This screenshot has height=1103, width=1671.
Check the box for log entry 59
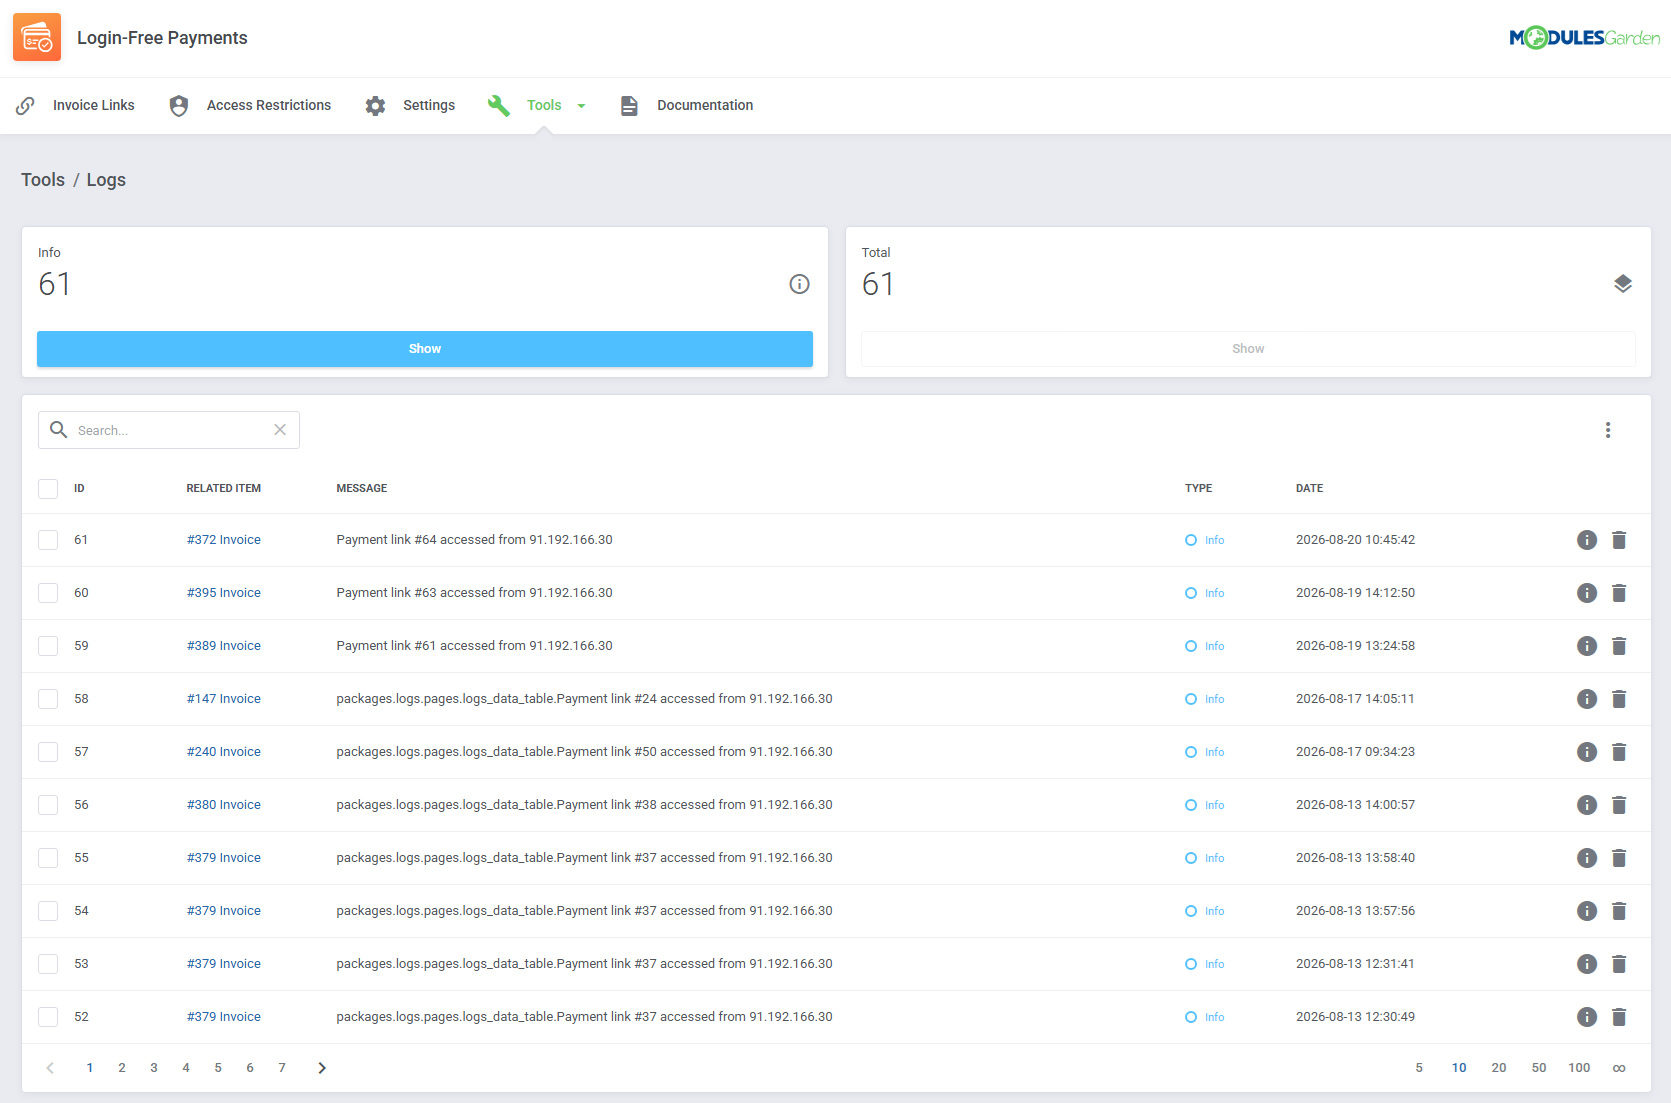[48, 646]
